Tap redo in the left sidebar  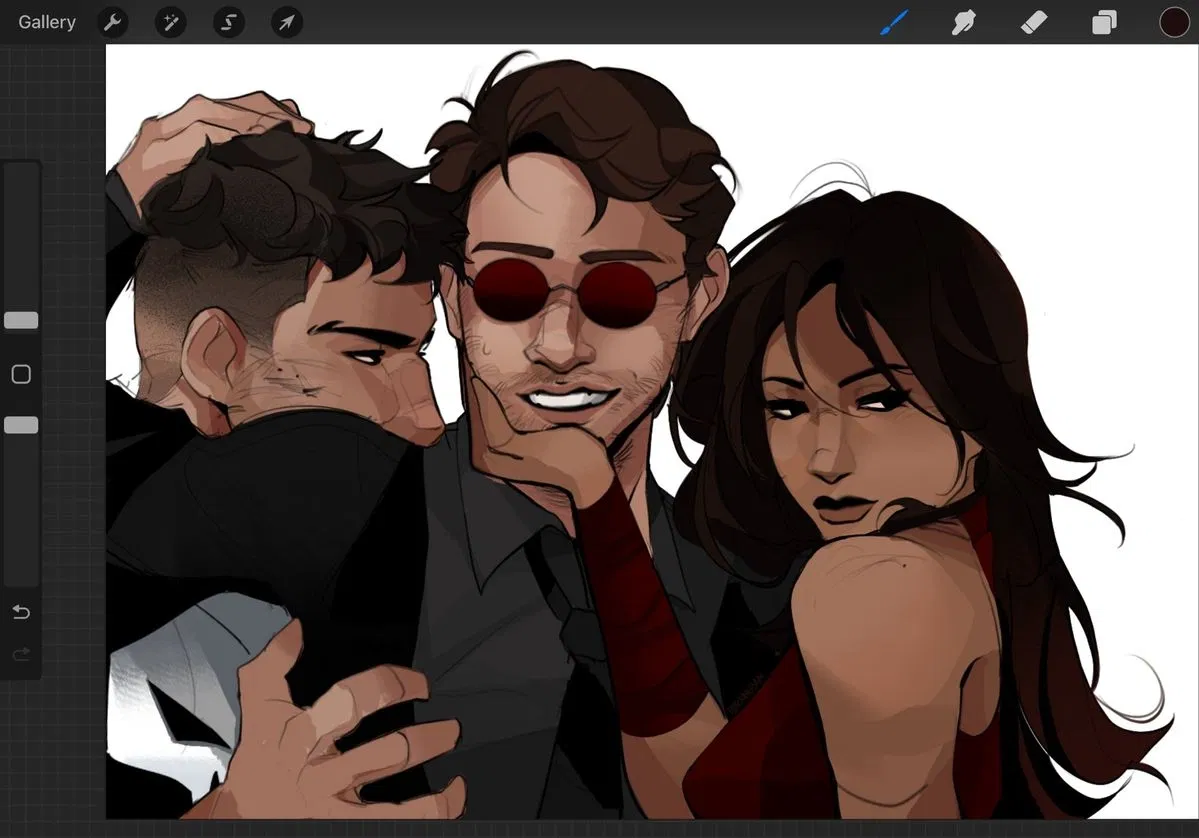click(x=21, y=654)
